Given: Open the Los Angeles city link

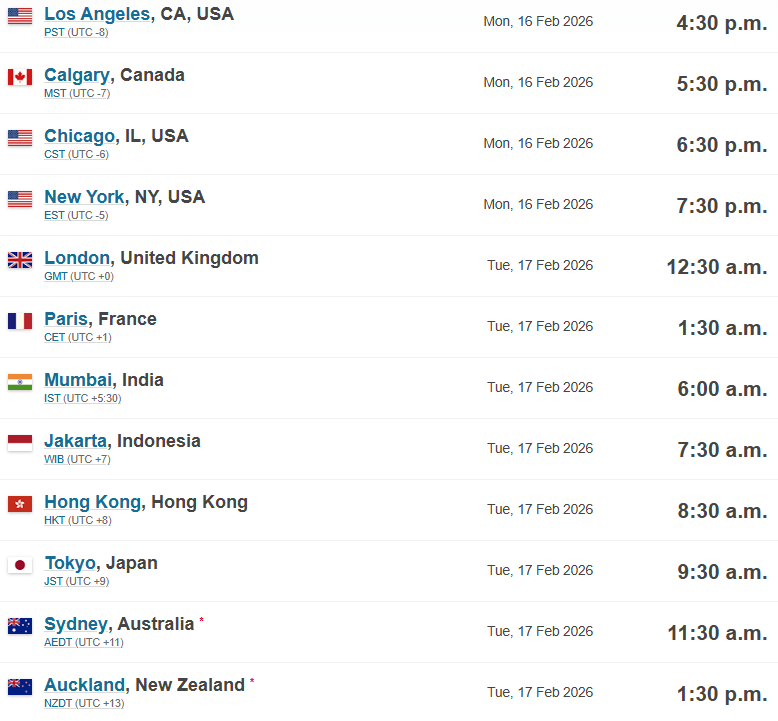Looking at the screenshot, I should 97,14.
